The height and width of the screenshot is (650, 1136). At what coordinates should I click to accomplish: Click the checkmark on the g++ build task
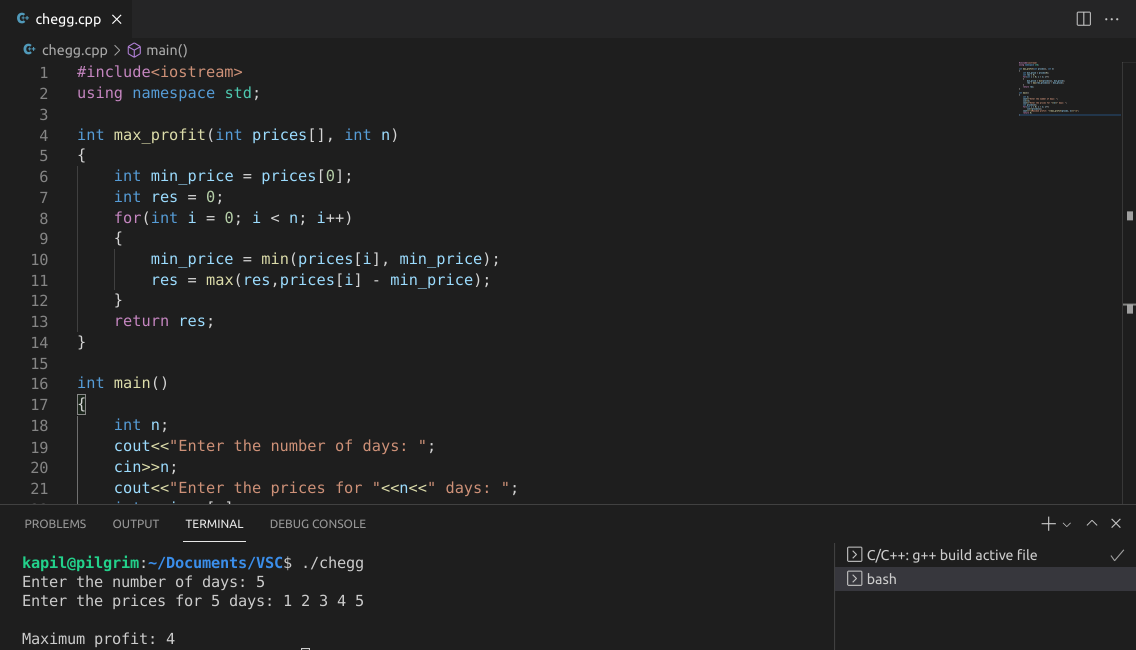click(1116, 555)
